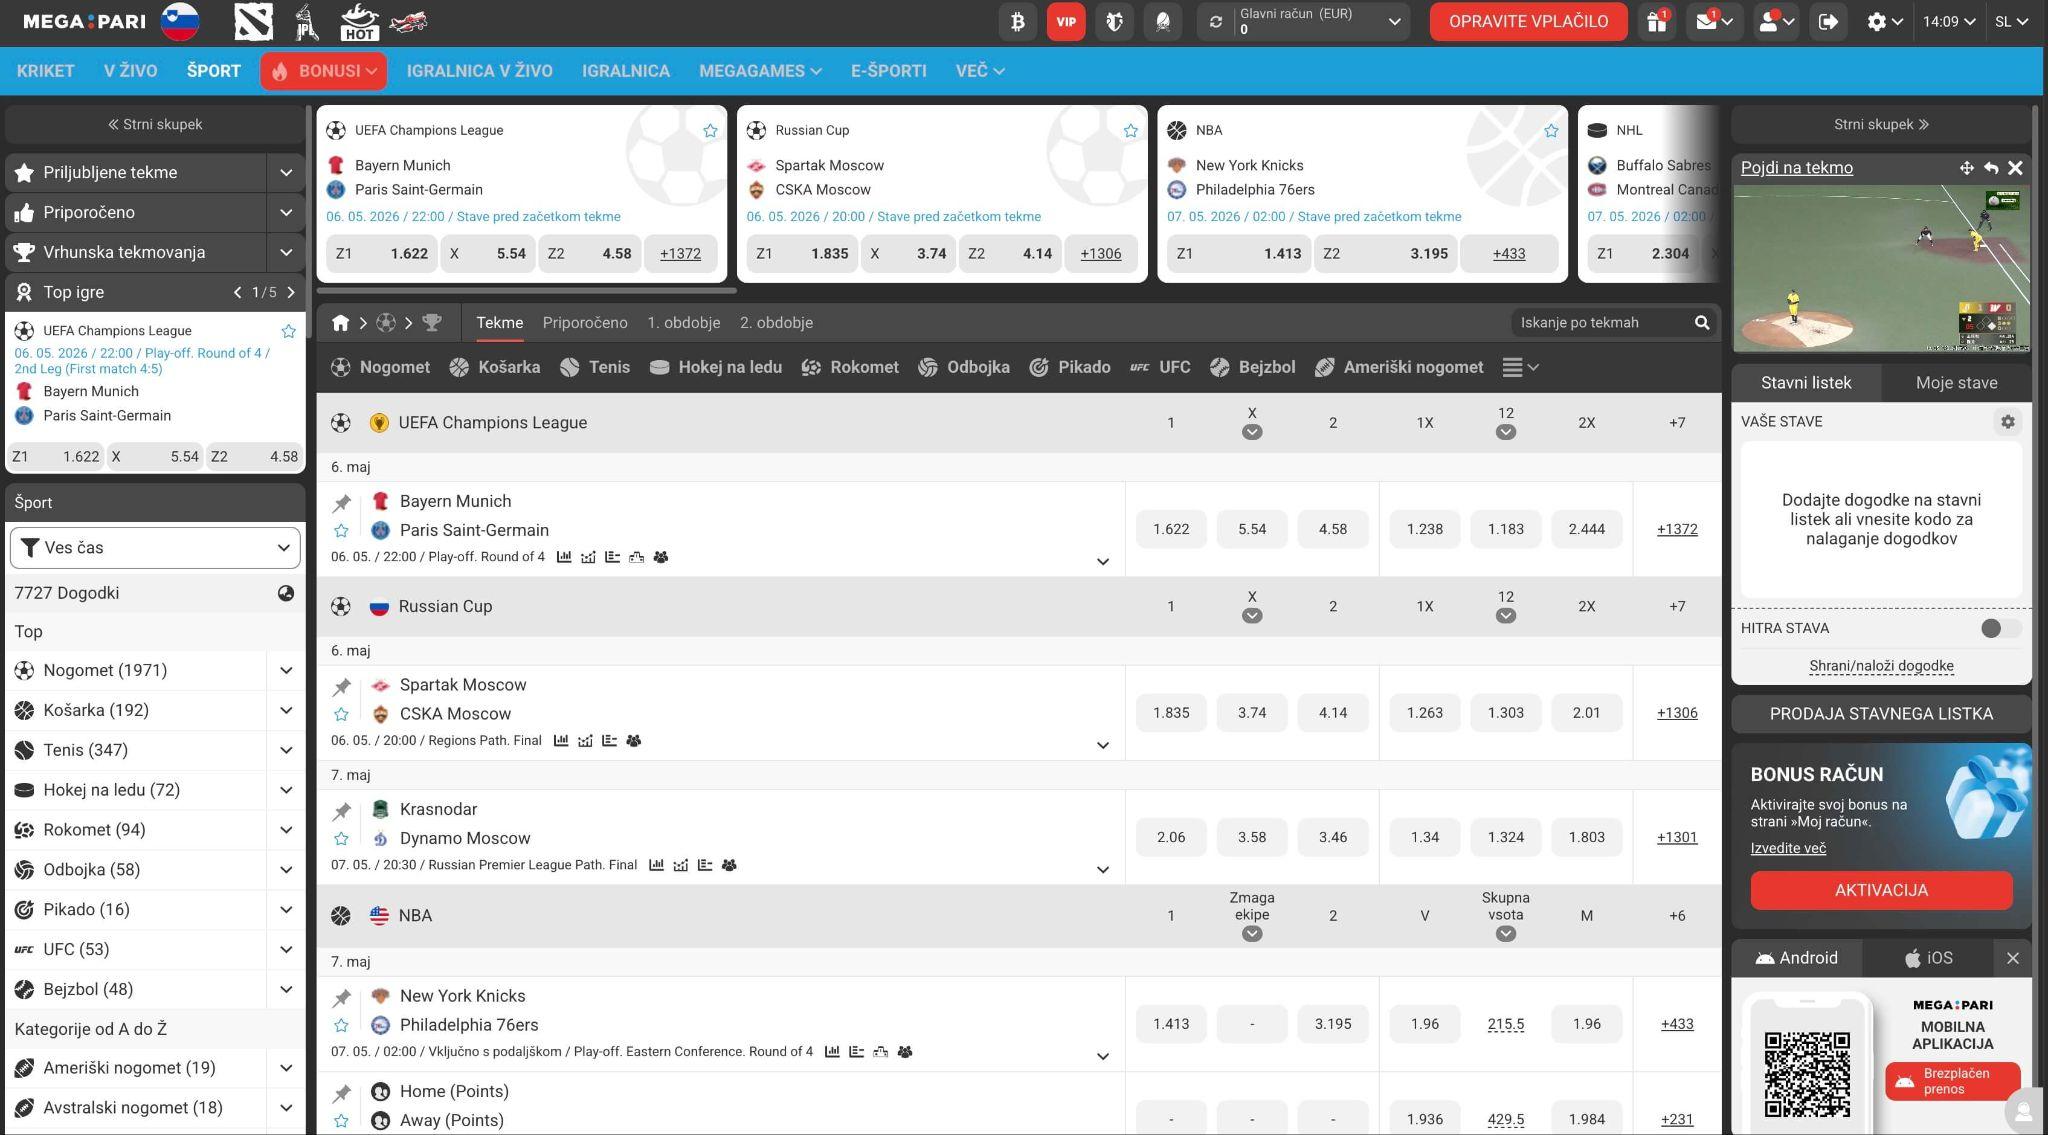This screenshot has width=2048, height=1135.
Task: Favorite the Top igre Champions League card
Action: coord(289,331)
